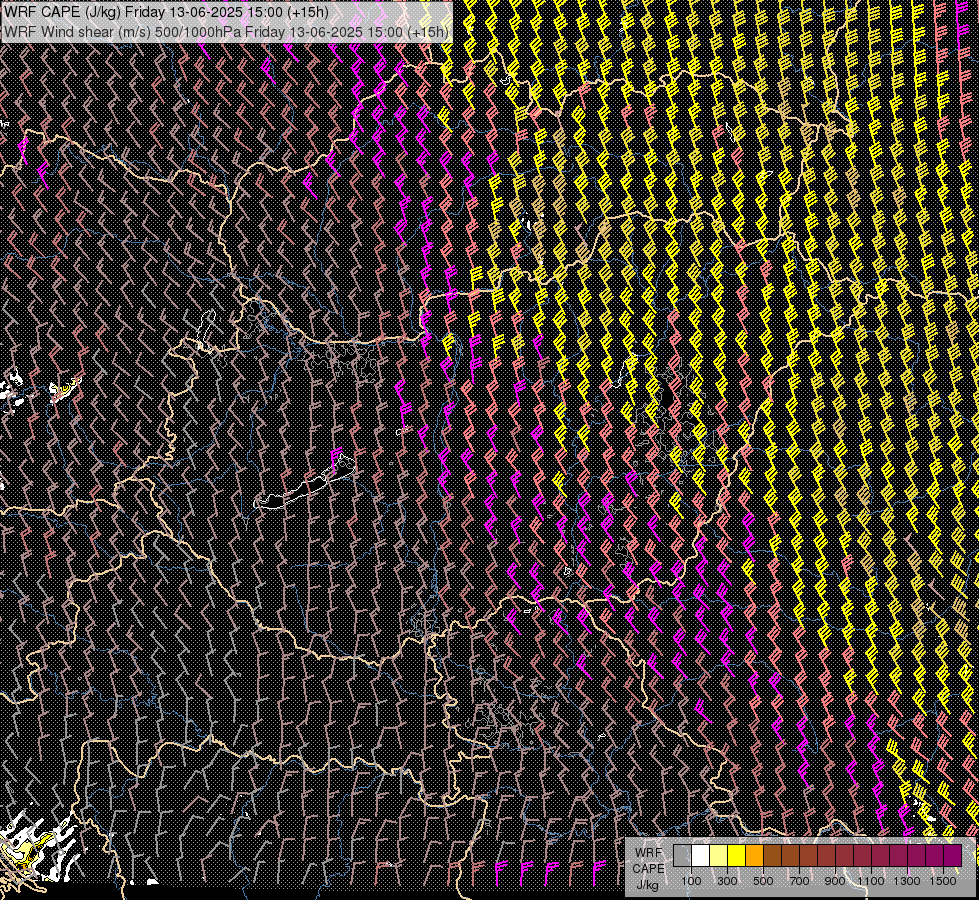This screenshot has height=900, width=979.
Task: Click the WRF CAPE J/kg legend title
Action: 648,869
